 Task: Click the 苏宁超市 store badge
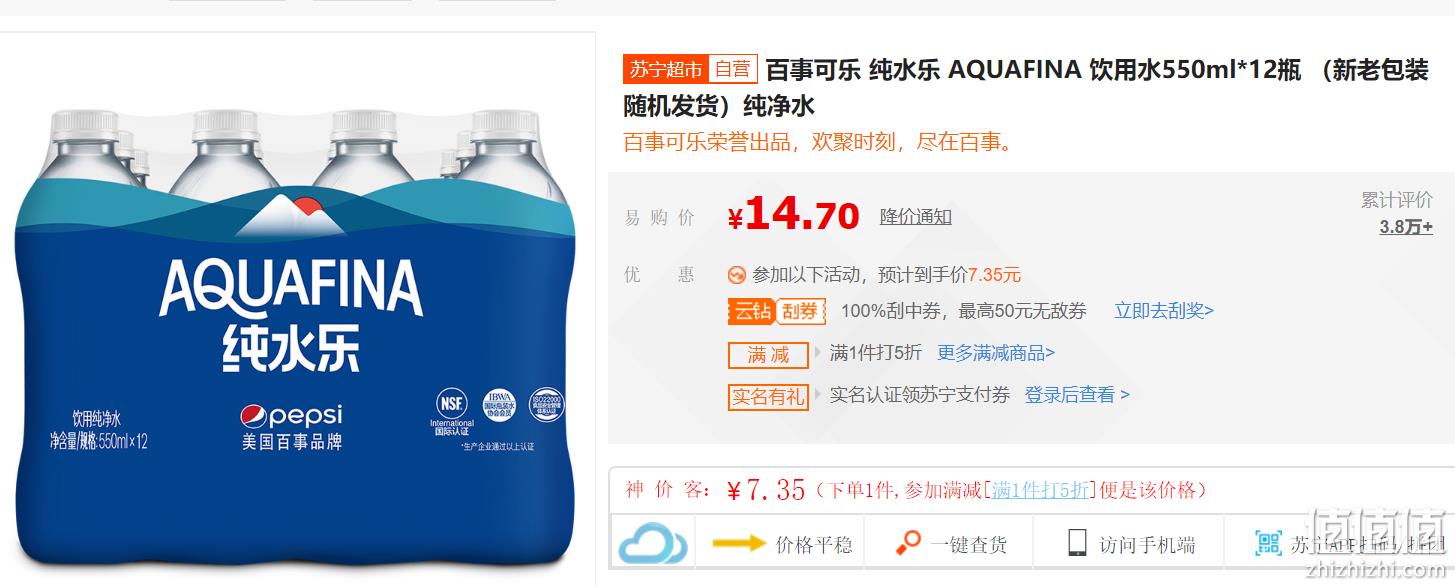tap(666, 69)
